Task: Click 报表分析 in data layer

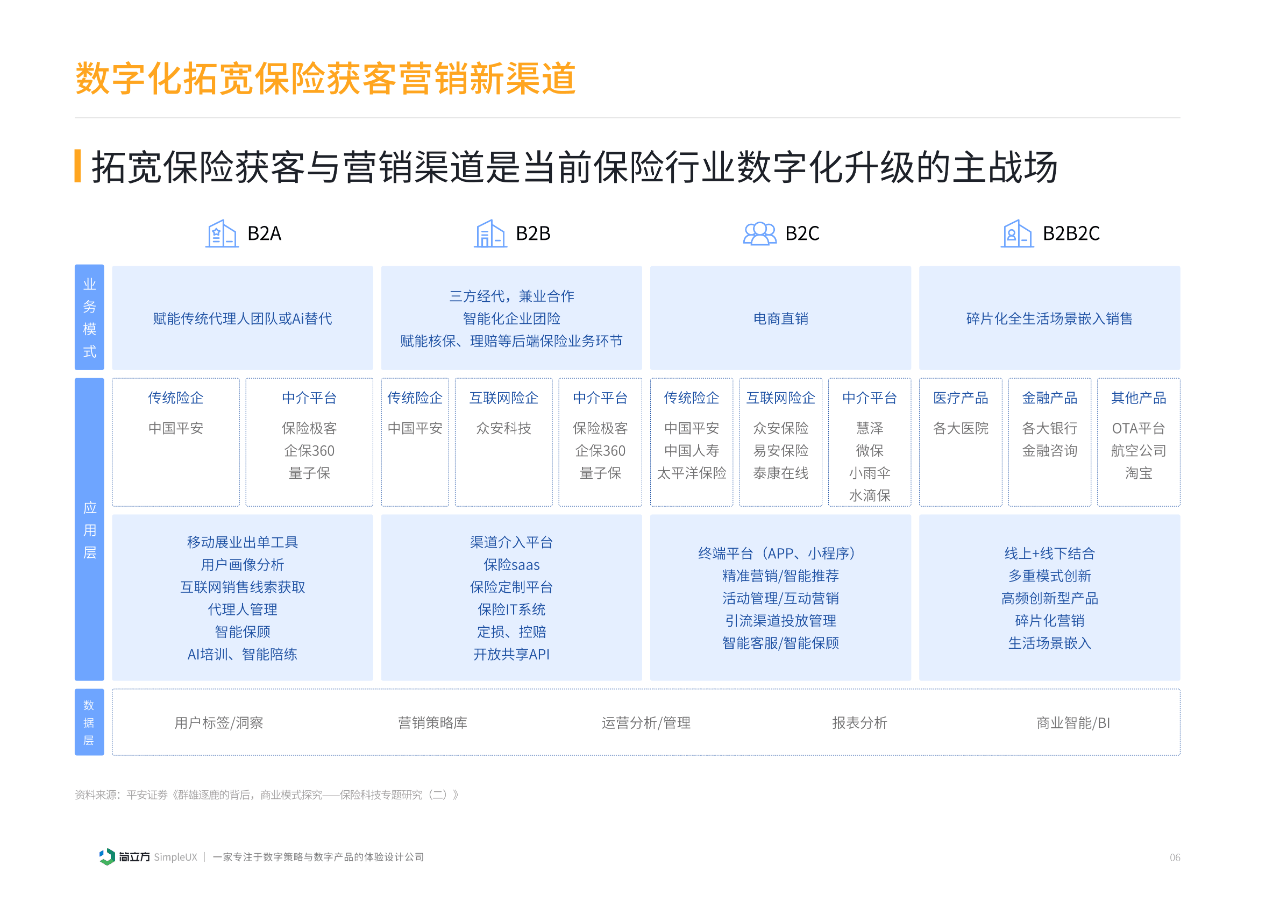Action: click(859, 722)
